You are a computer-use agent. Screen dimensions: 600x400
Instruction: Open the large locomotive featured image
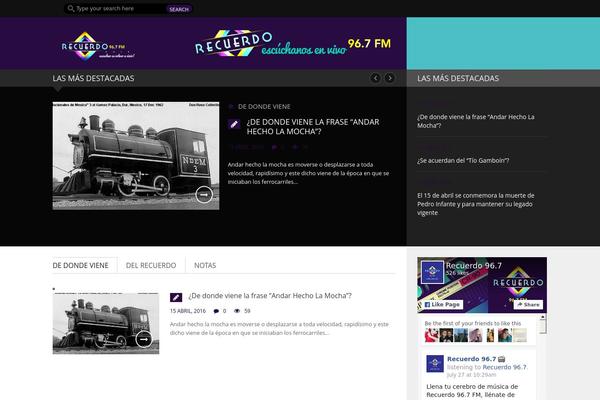pos(136,156)
